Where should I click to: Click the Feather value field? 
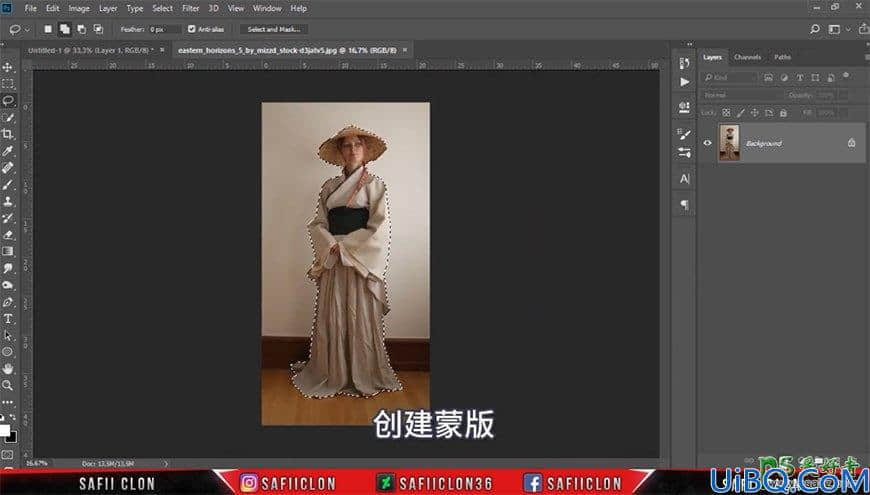tap(165, 29)
